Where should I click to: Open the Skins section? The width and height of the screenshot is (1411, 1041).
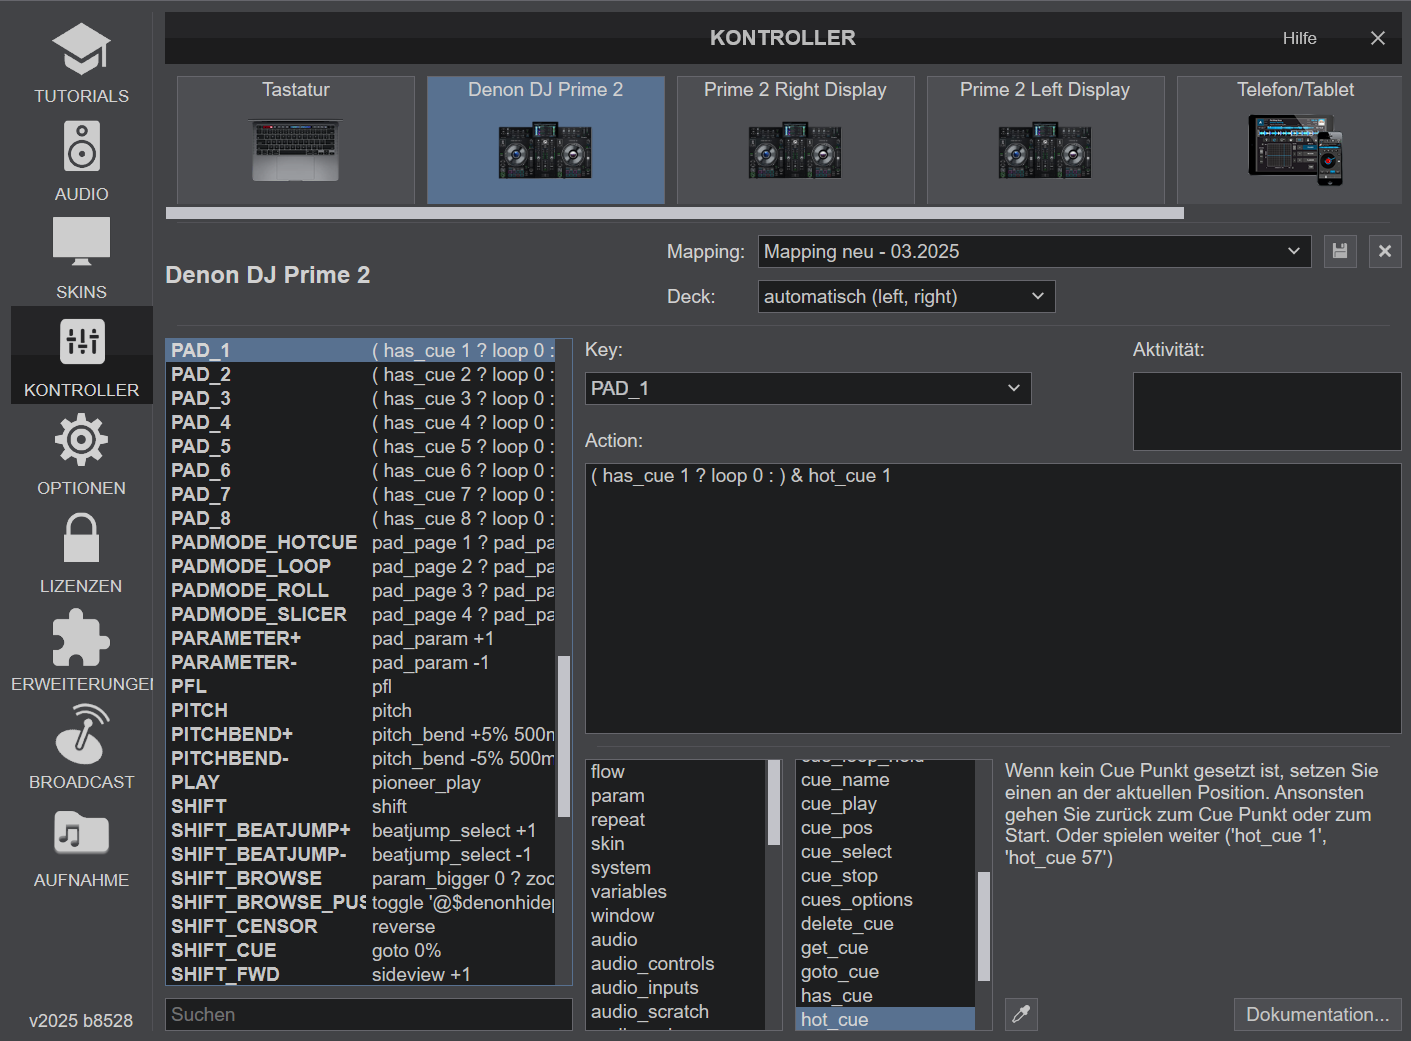point(81,258)
